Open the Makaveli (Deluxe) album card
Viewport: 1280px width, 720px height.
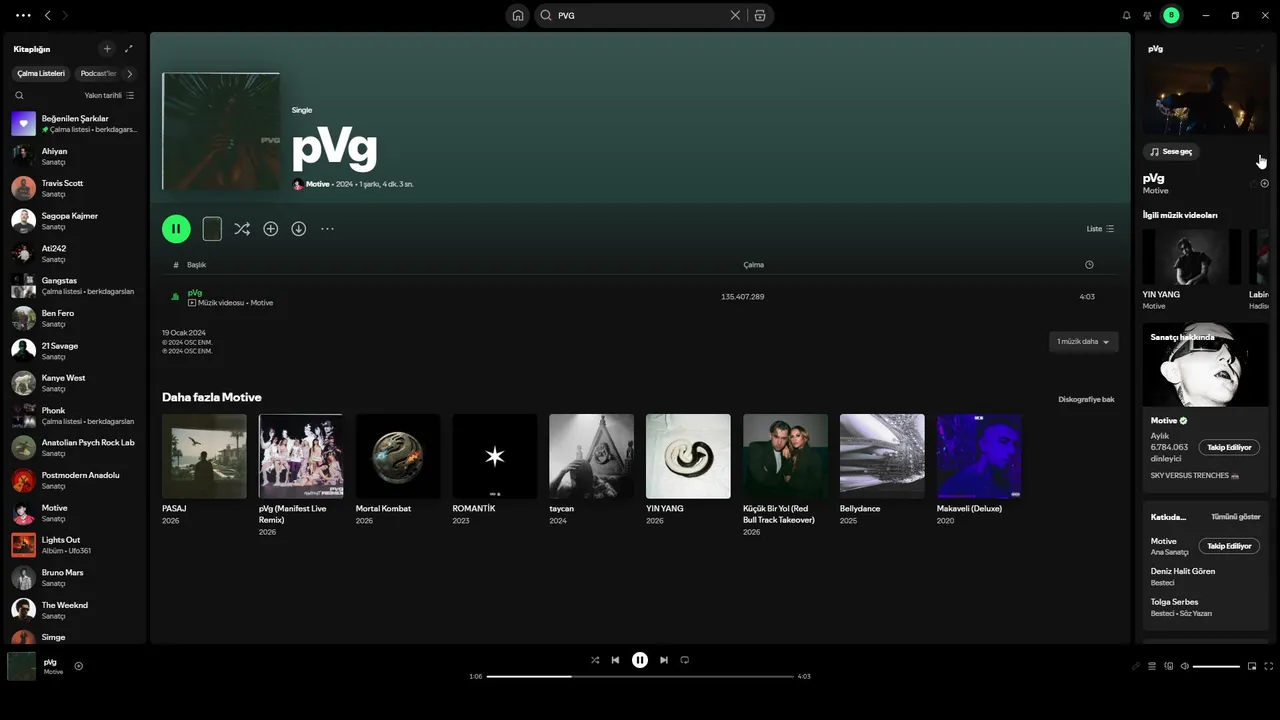pyautogui.click(x=979, y=471)
